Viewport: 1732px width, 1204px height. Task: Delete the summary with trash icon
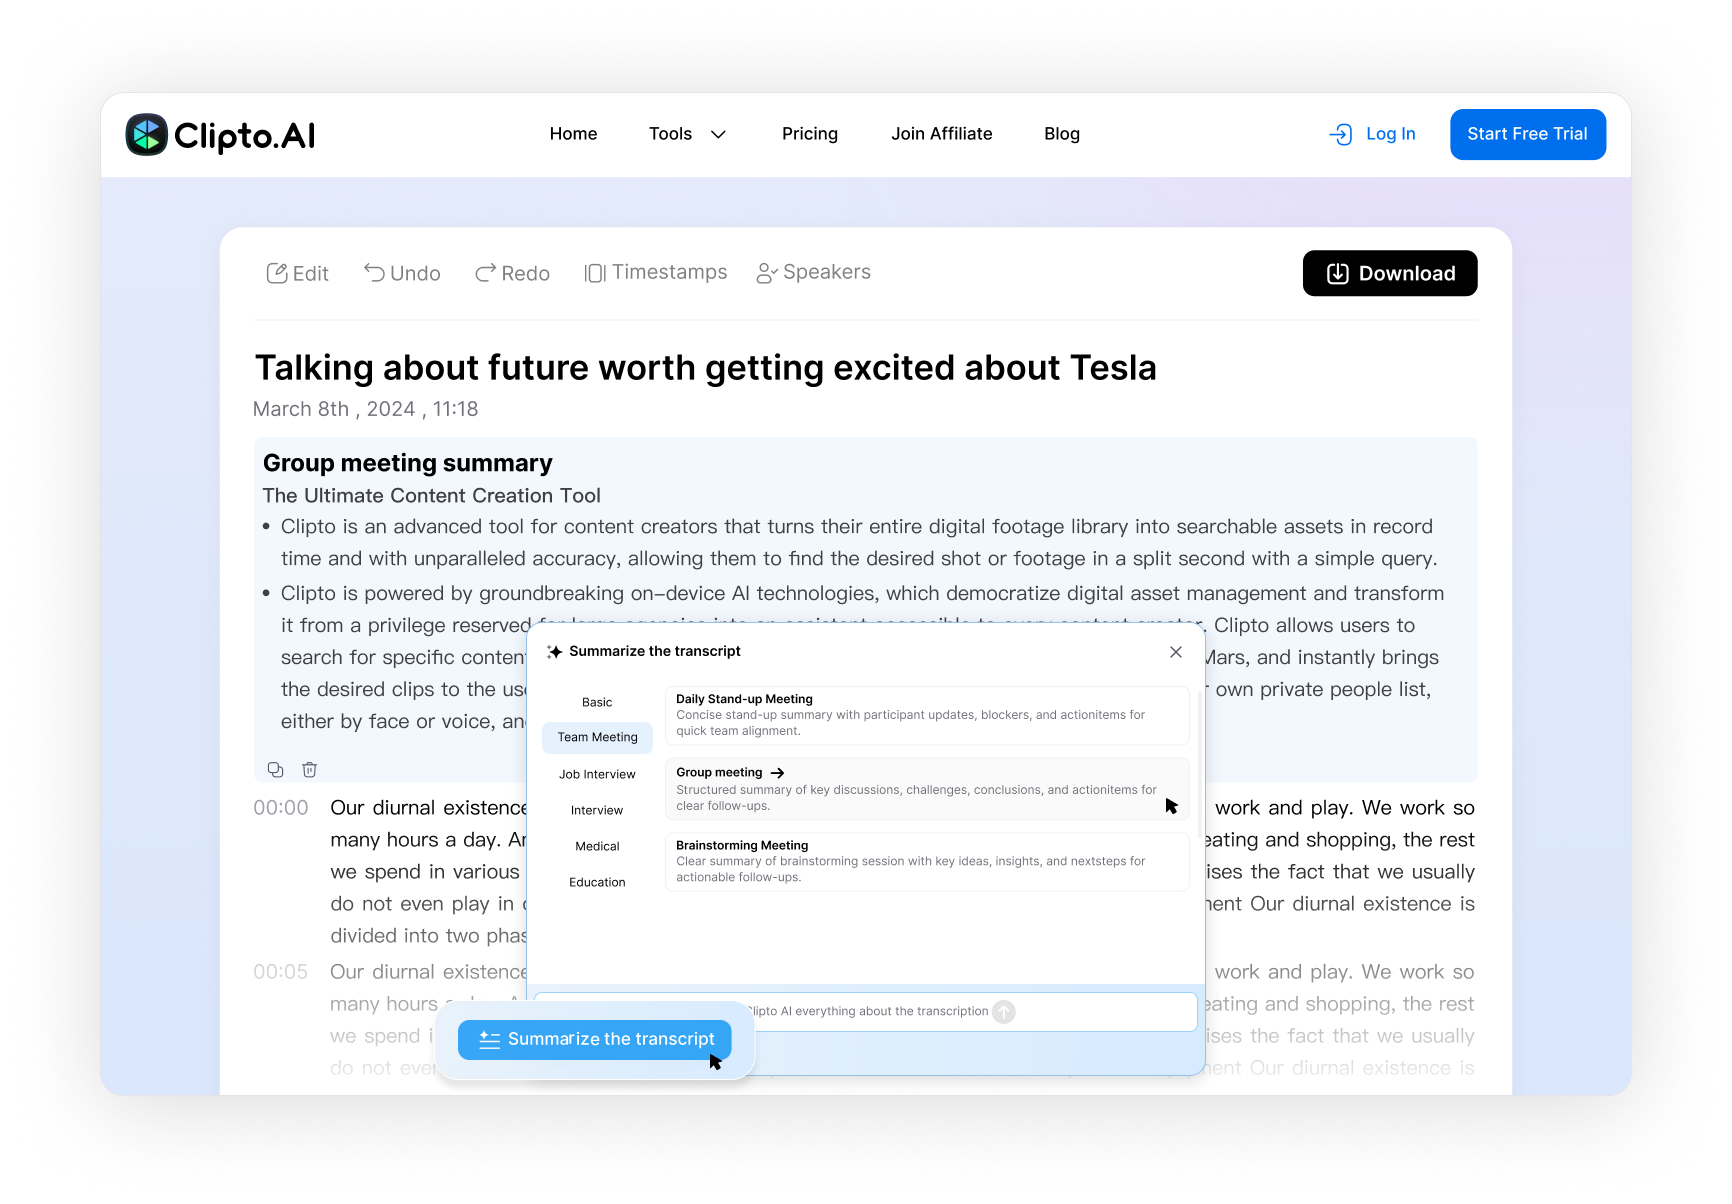pos(310,769)
